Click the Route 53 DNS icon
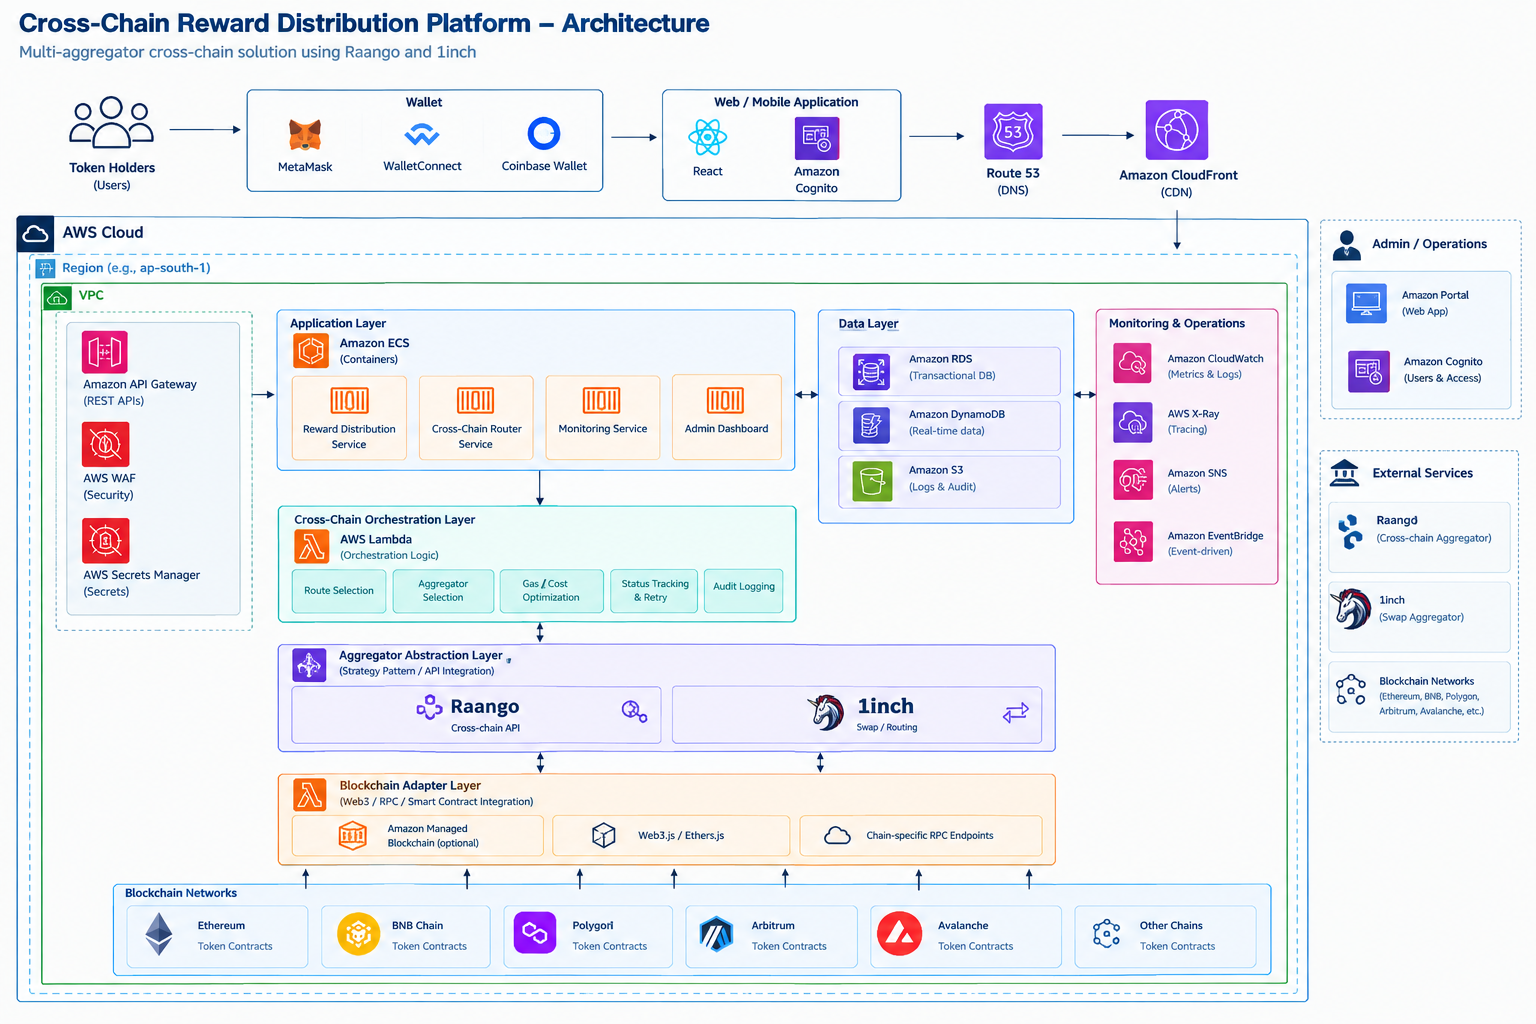The image size is (1536, 1024). [x=1013, y=132]
